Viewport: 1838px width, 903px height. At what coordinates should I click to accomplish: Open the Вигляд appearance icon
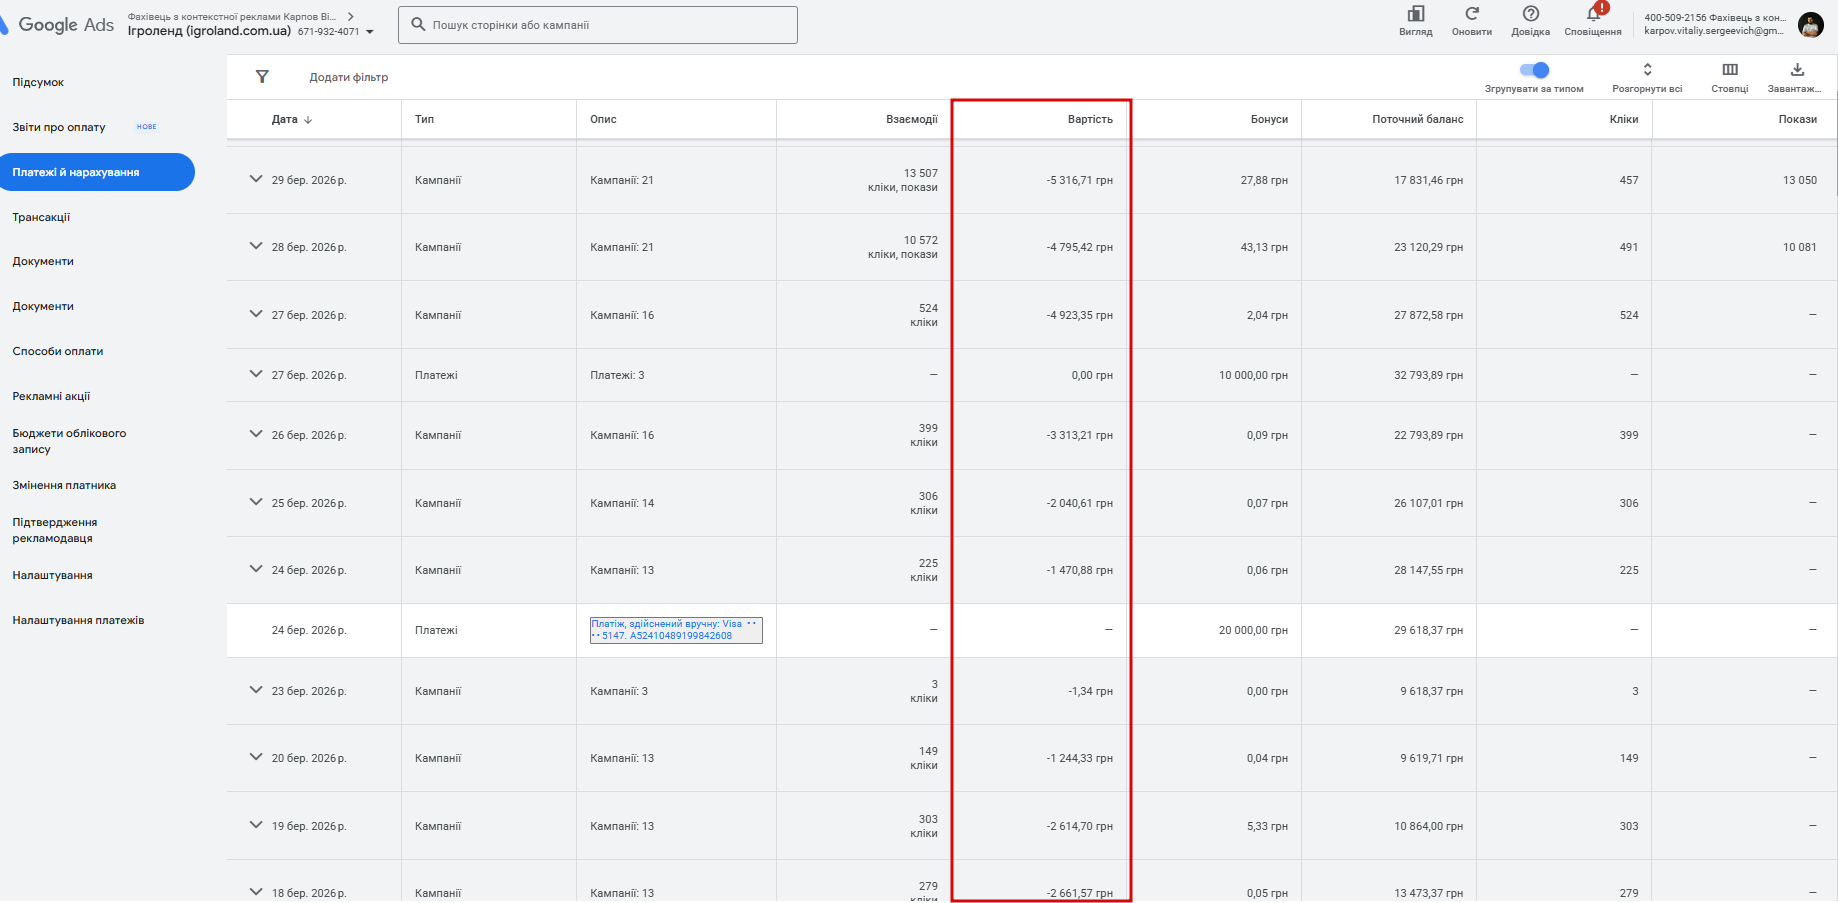click(x=1415, y=14)
